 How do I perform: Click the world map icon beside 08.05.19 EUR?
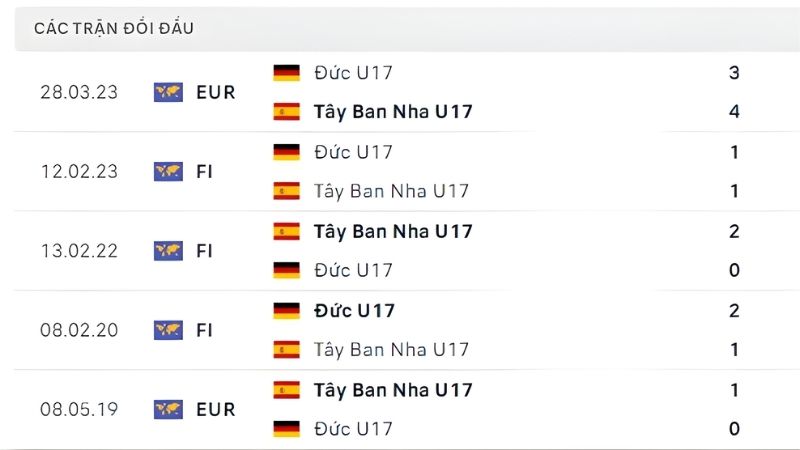168,409
